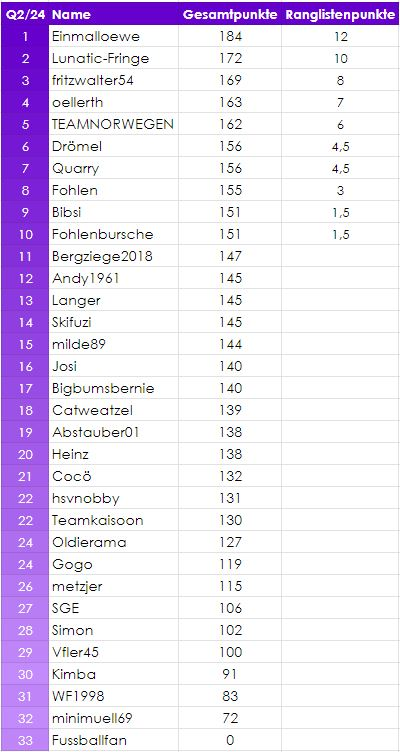Select the hsvnobby name cell

(x=114, y=499)
